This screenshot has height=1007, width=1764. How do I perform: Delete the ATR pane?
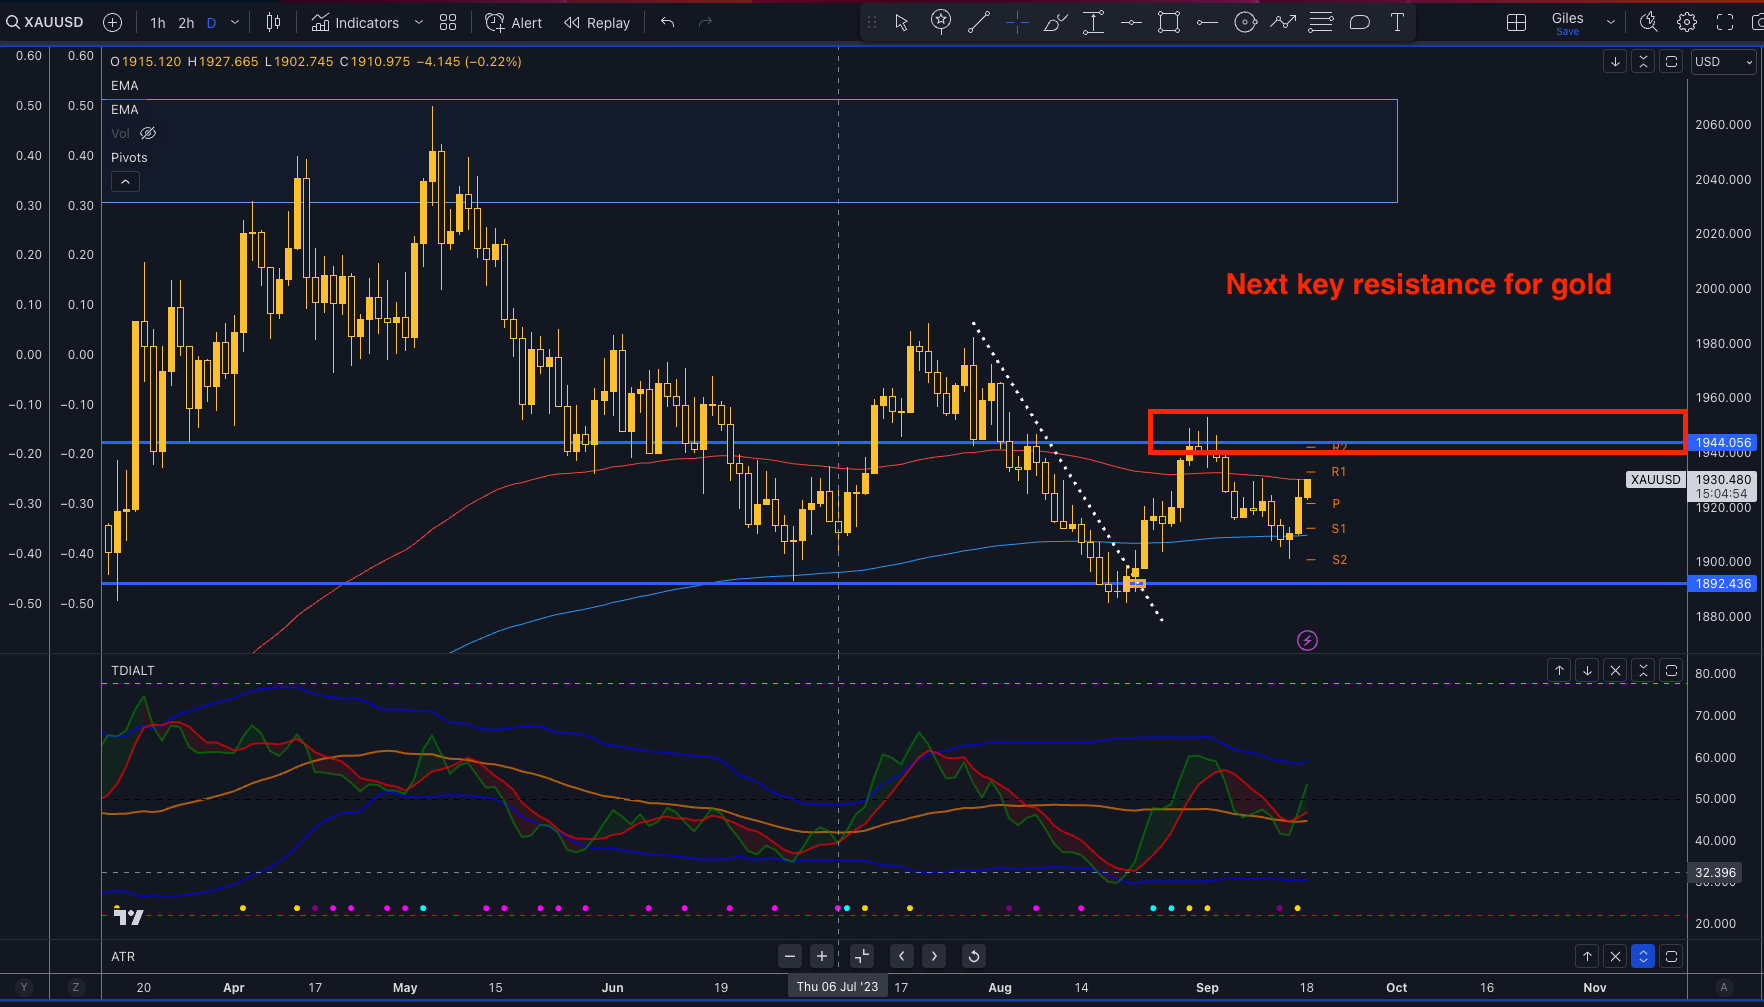pos(1615,957)
